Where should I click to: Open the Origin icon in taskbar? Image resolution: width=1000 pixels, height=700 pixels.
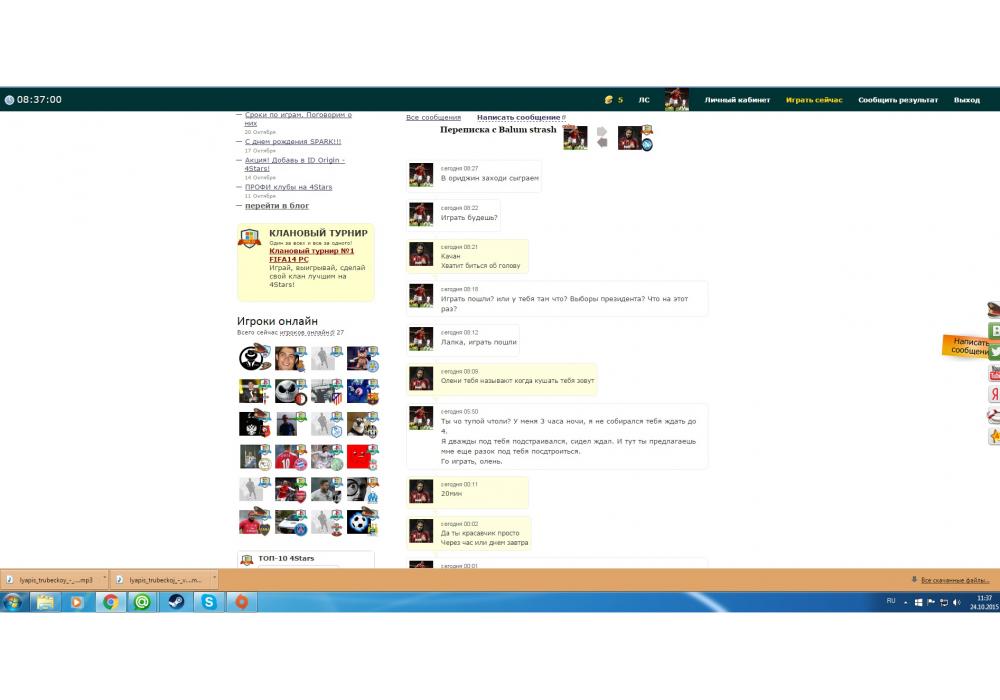click(242, 602)
